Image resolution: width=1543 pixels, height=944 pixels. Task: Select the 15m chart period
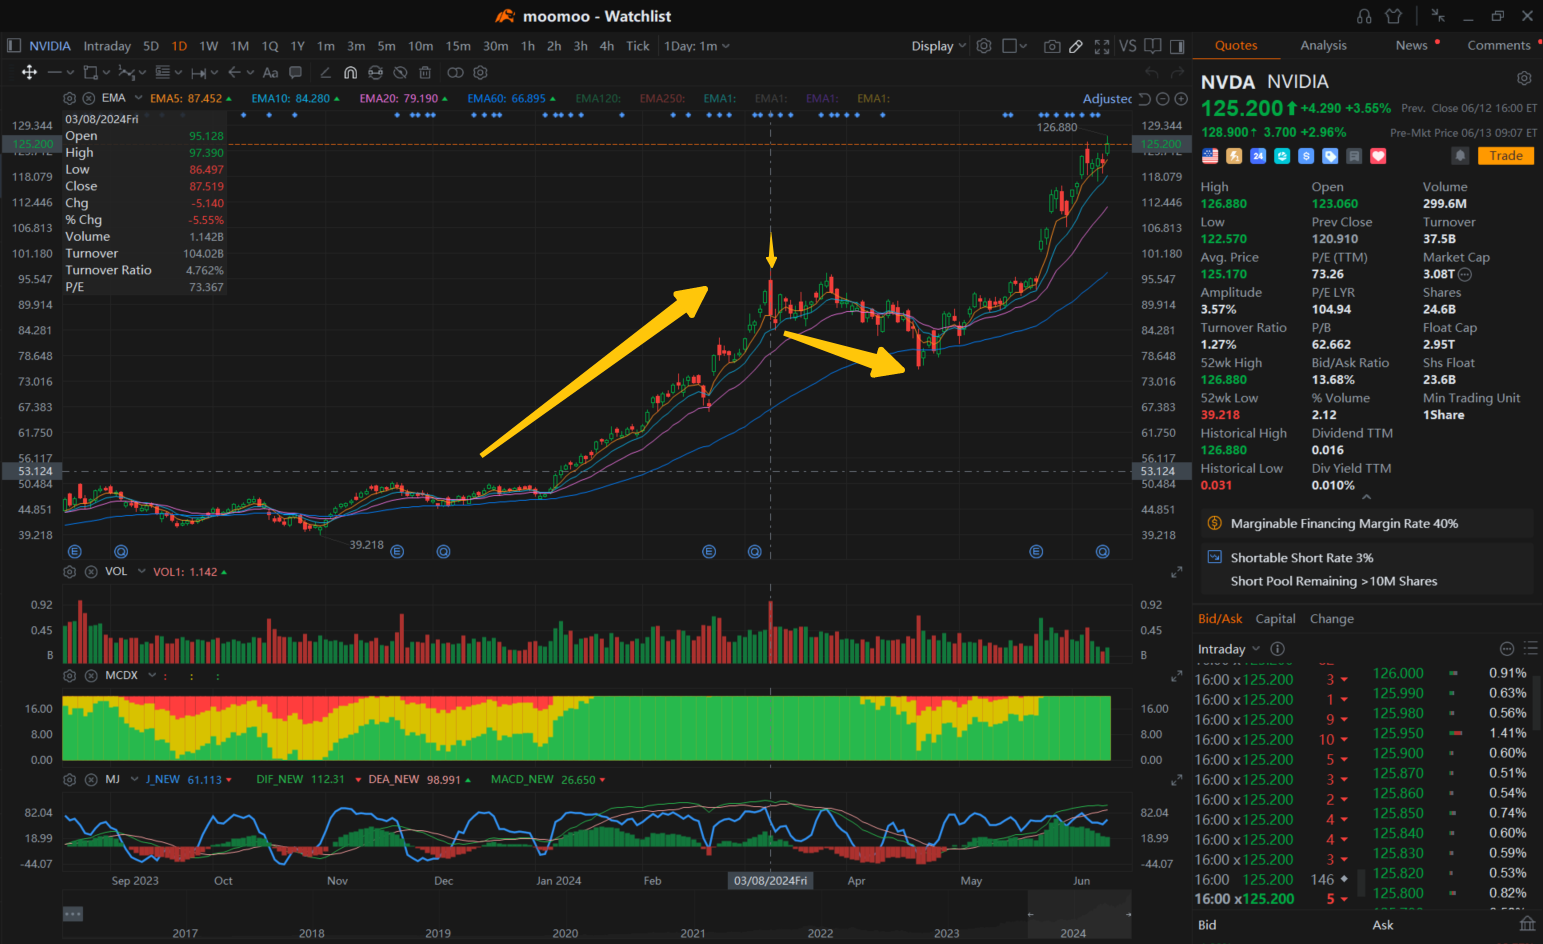pyautogui.click(x=458, y=46)
